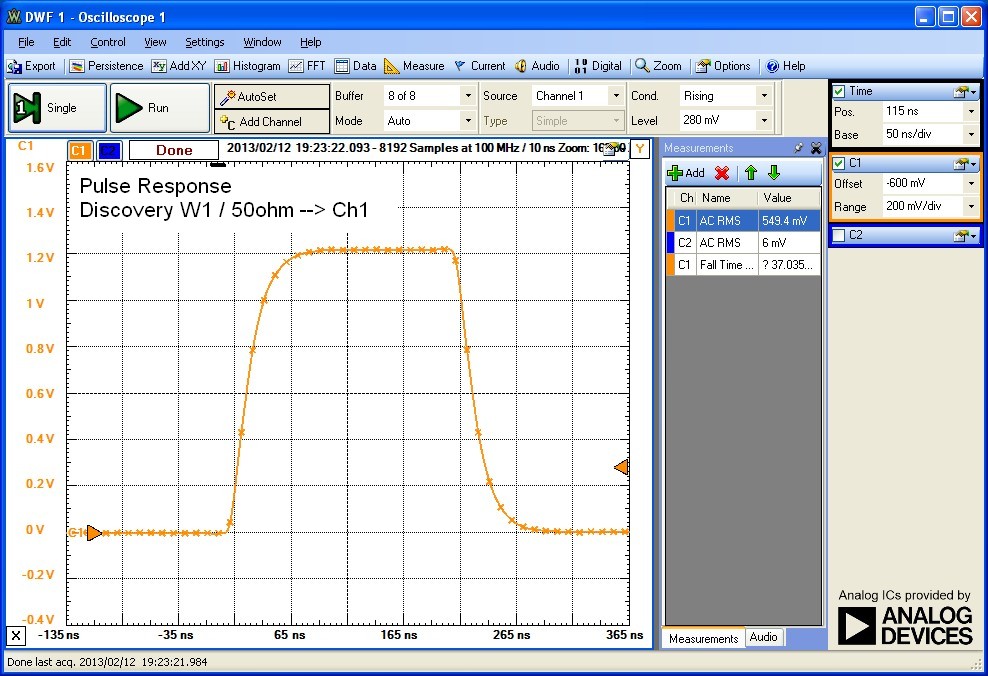This screenshot has width=988, height=676.
Task: Open the Settings menu
Action: 204,42
